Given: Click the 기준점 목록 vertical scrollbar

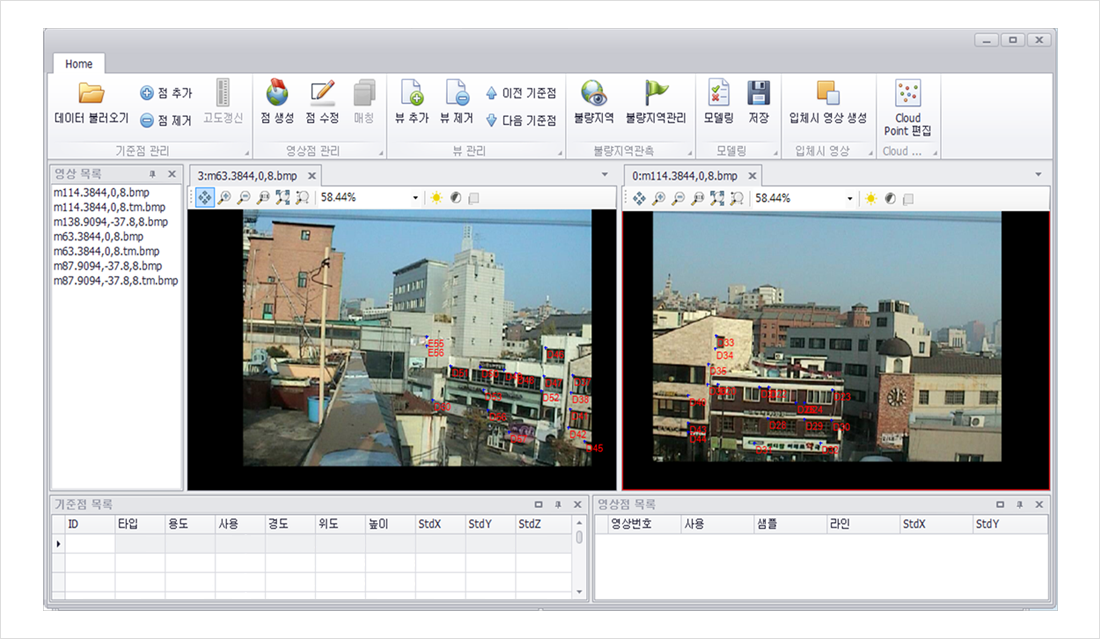Looking at the screenshot, I should pos(579,557).
